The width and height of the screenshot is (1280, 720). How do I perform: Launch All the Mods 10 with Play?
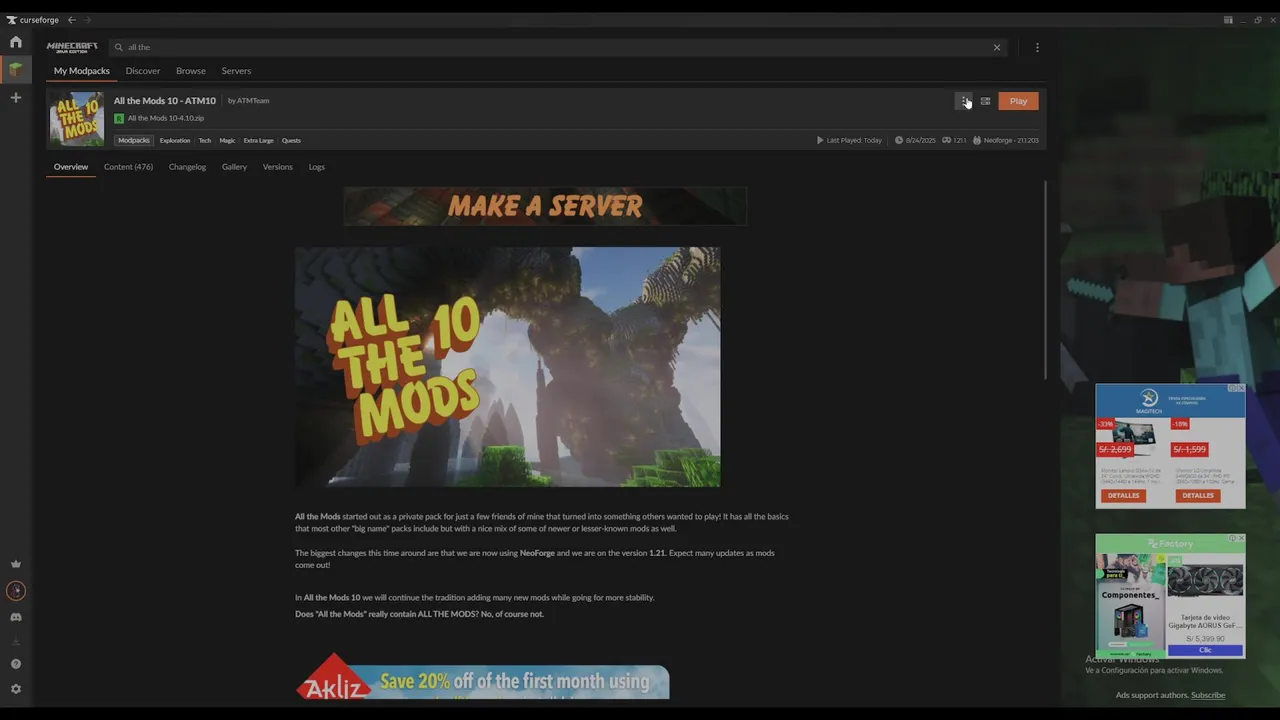pyautogui.click(x=1018, y=101)
